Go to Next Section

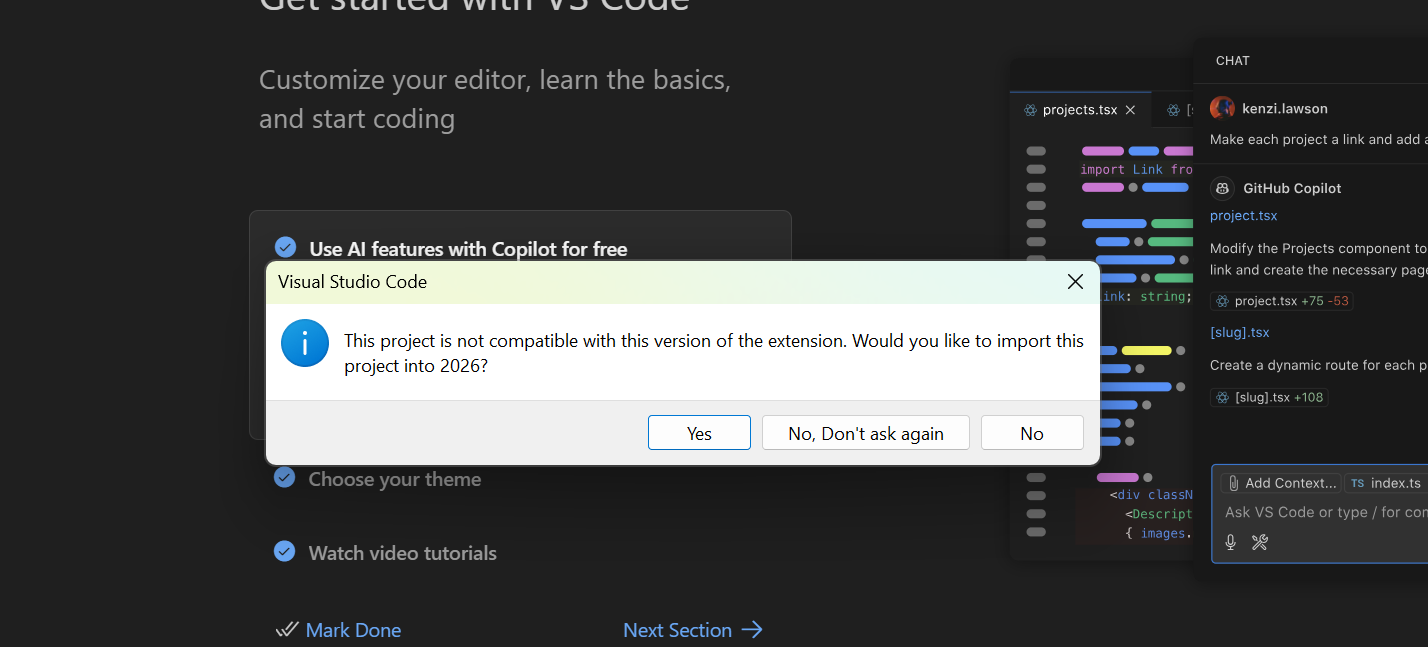(677, 630)
